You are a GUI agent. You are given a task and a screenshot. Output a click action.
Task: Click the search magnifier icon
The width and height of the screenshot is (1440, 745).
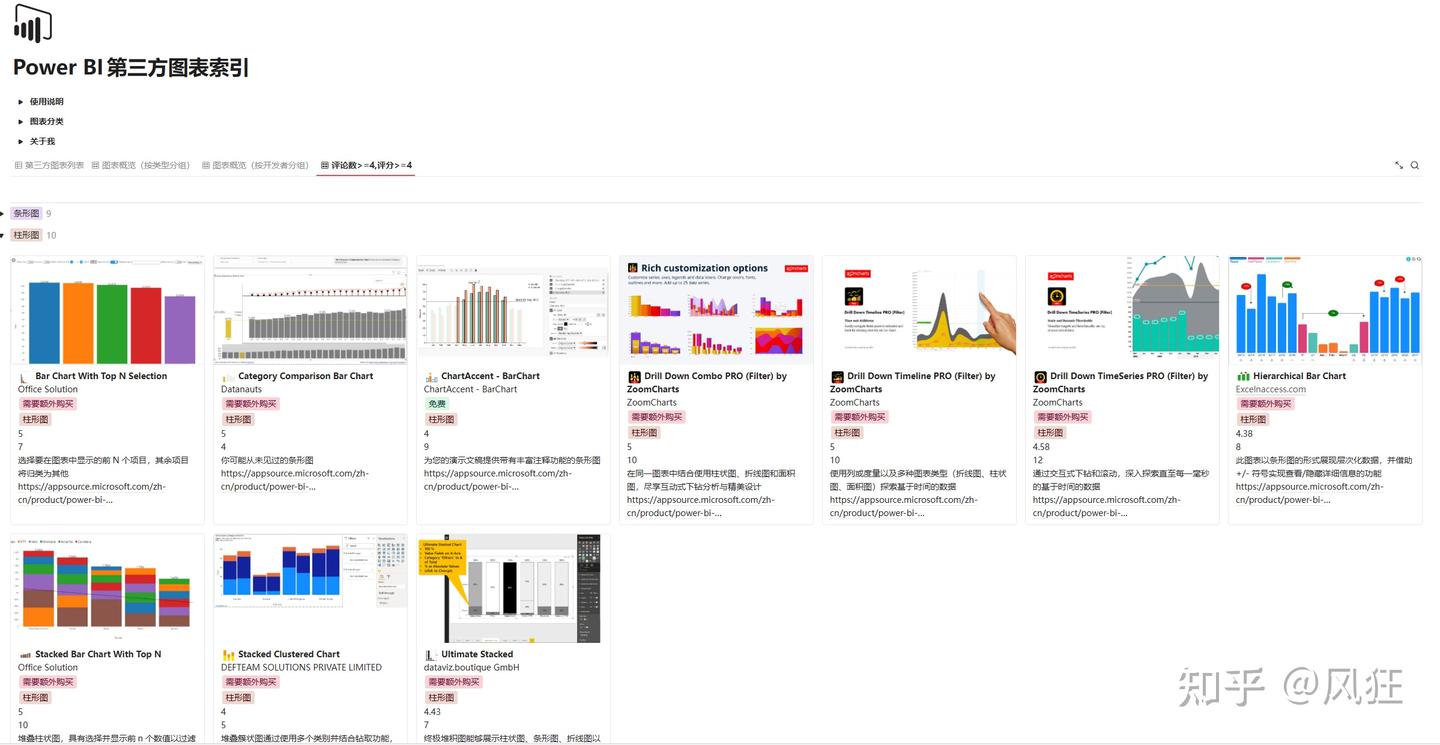(x=1415, y=165)
